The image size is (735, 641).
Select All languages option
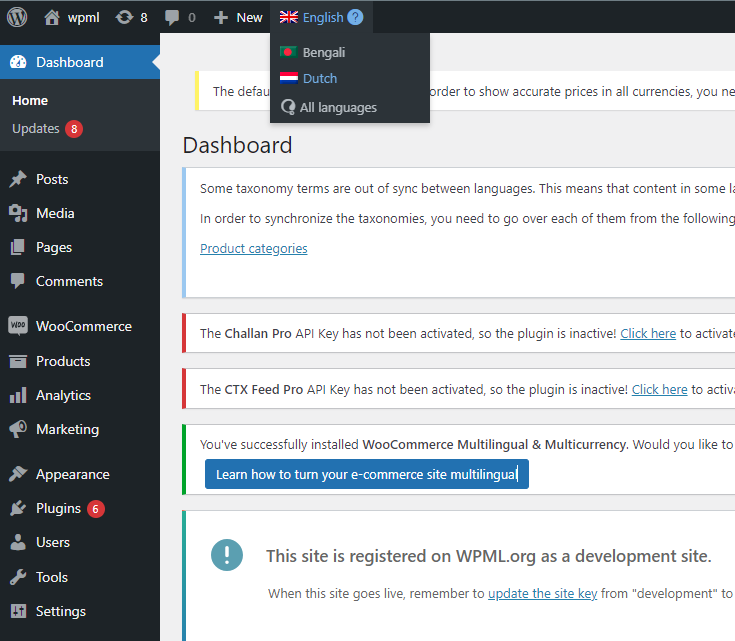[x=338, y=107]
